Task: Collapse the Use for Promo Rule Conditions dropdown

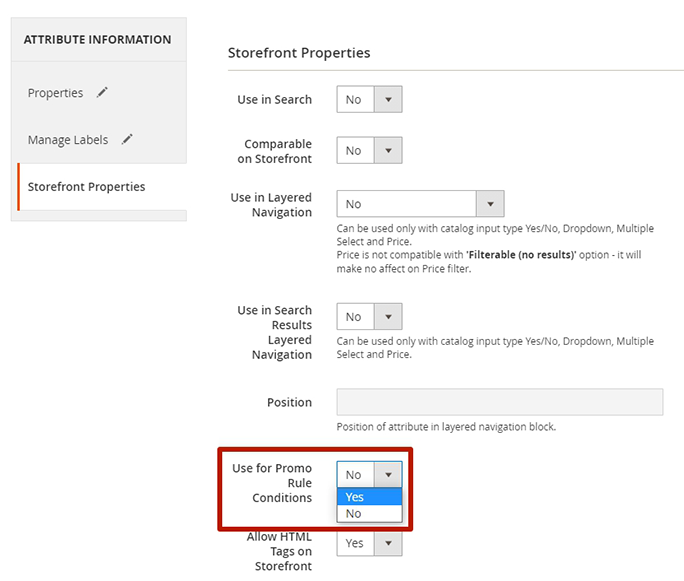Action: click(x=369, y=474)
